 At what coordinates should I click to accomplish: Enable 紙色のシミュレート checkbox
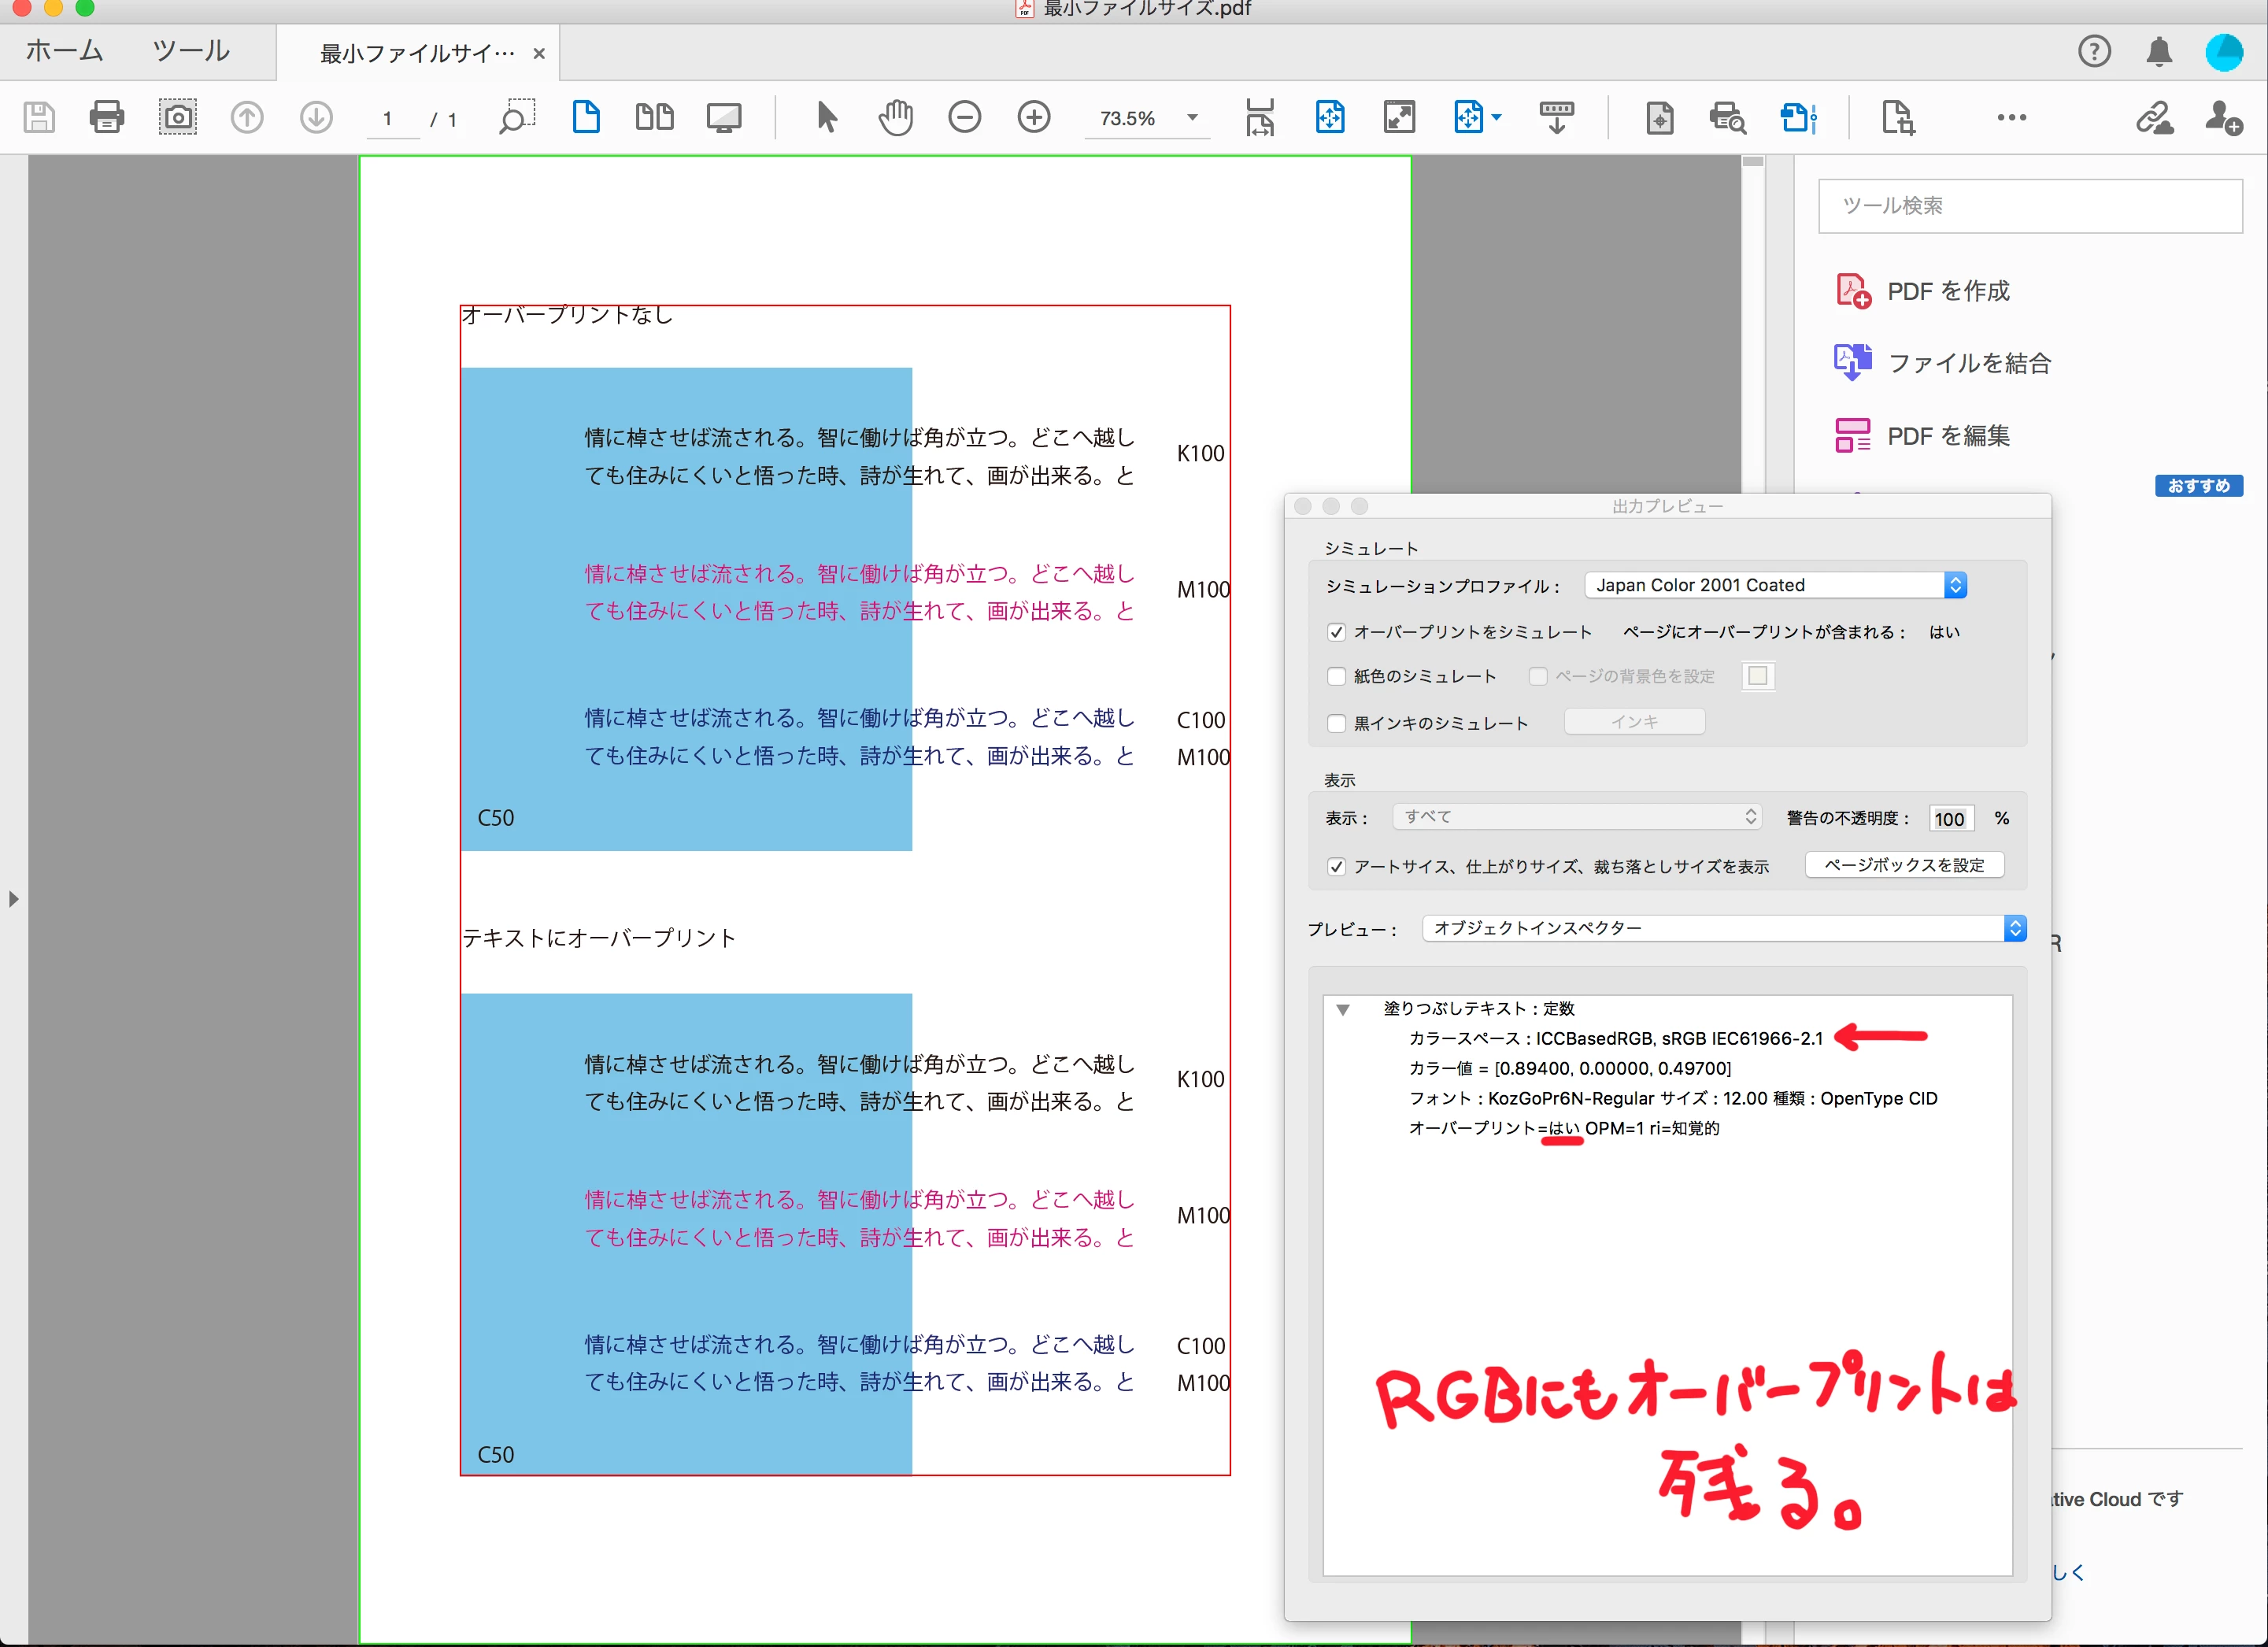pyautogui.click(x=1336, y=677)
